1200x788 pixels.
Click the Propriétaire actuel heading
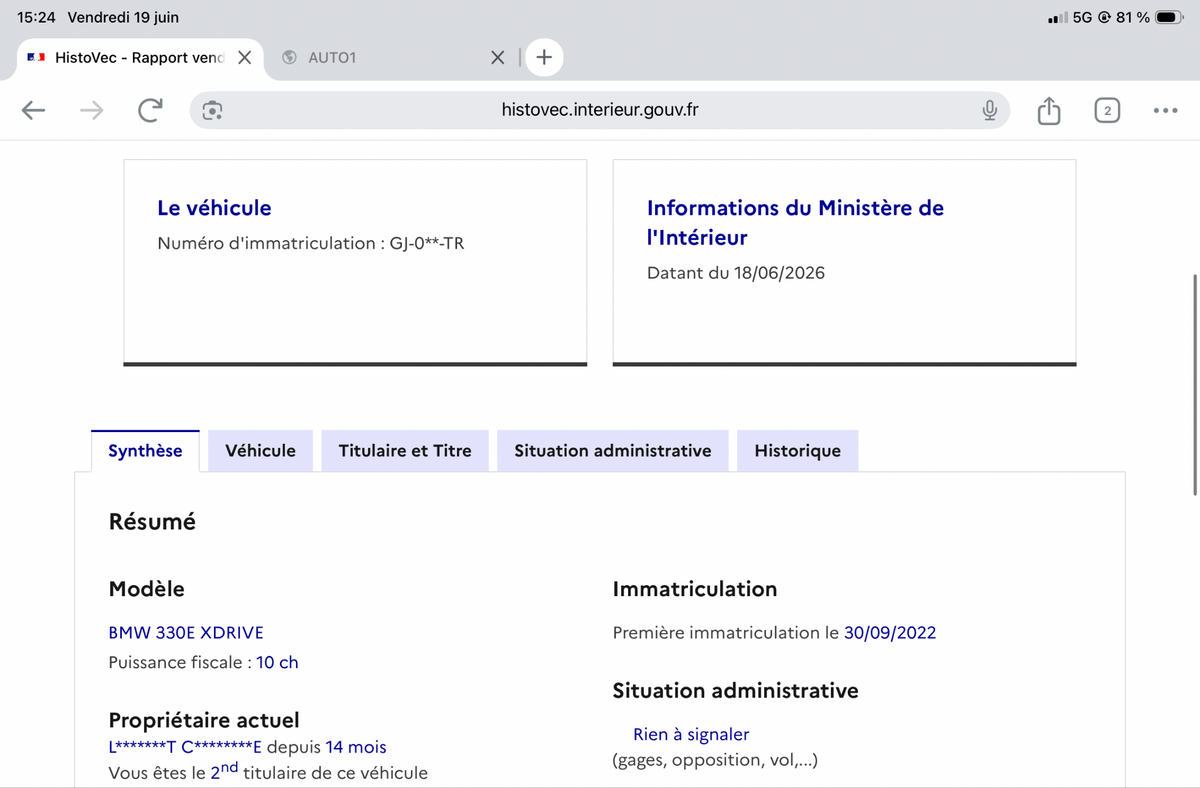coord(204,720)
